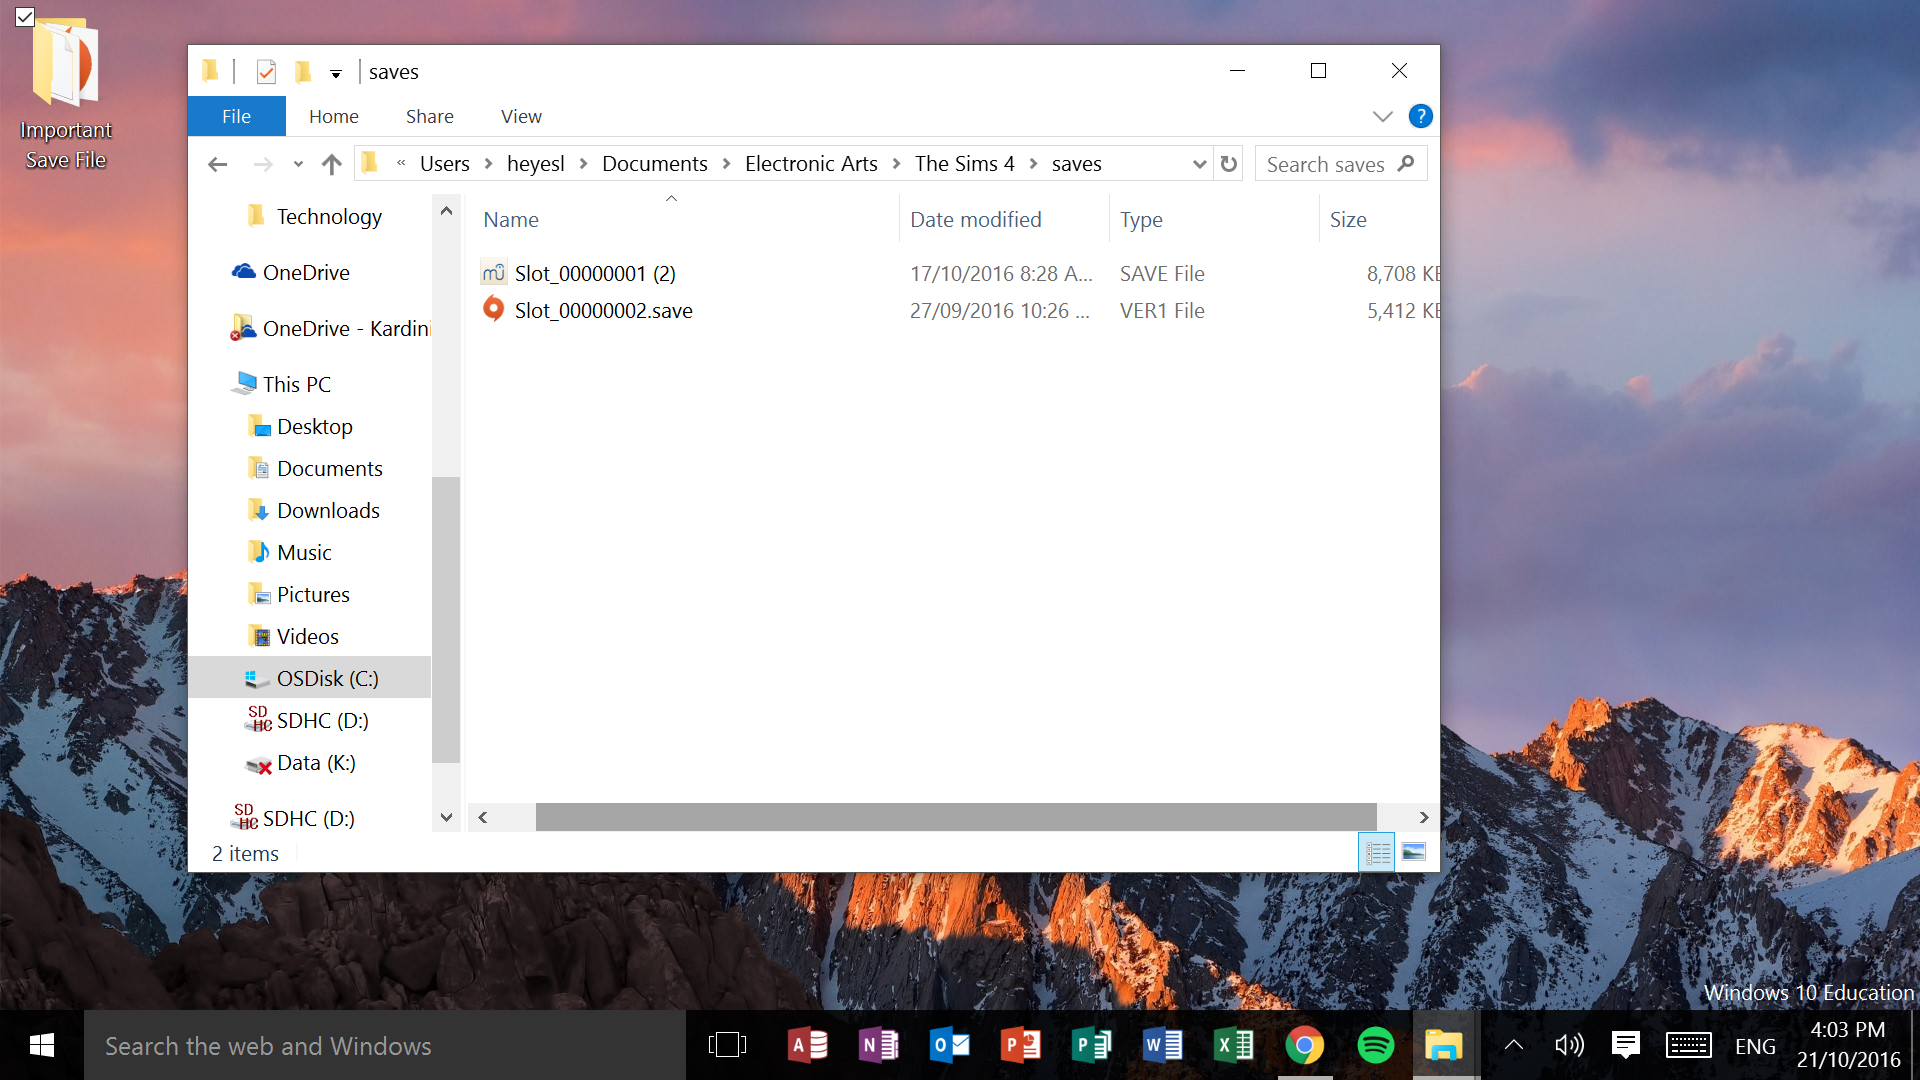This screenshot has height=1080, width=1920.
Task: Go up one folder level arrow
Action: coord(331,163)
